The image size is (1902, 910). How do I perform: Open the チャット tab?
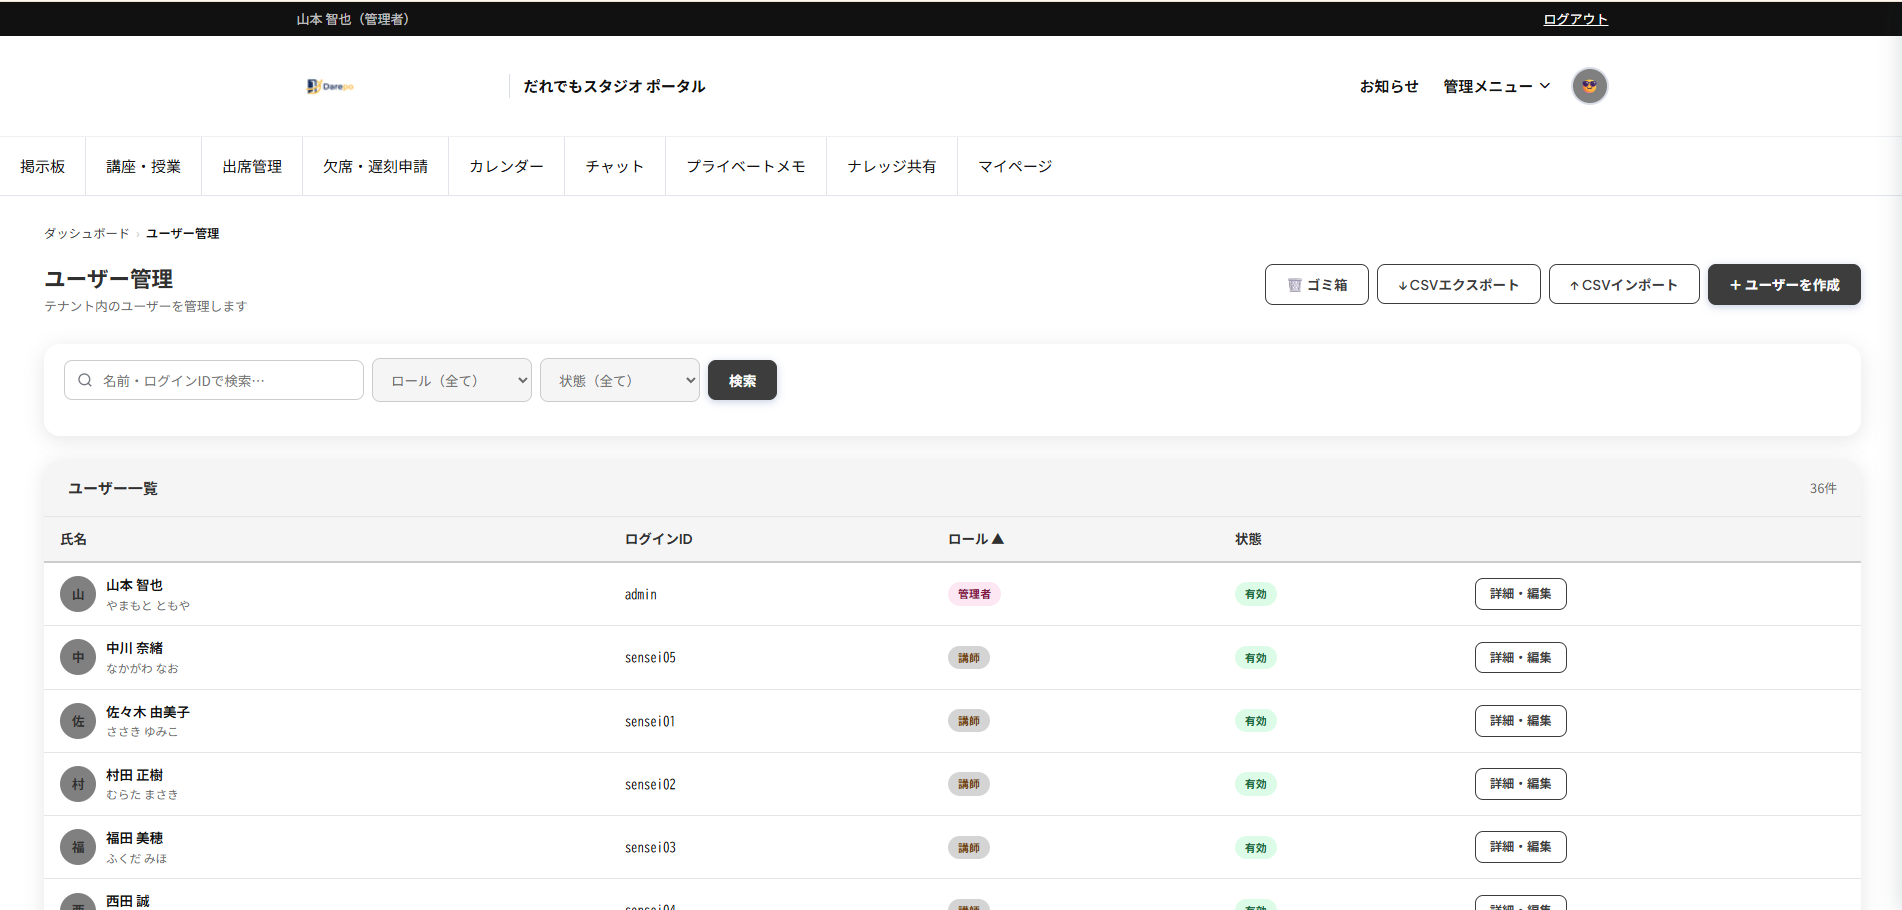coord(615,166)
